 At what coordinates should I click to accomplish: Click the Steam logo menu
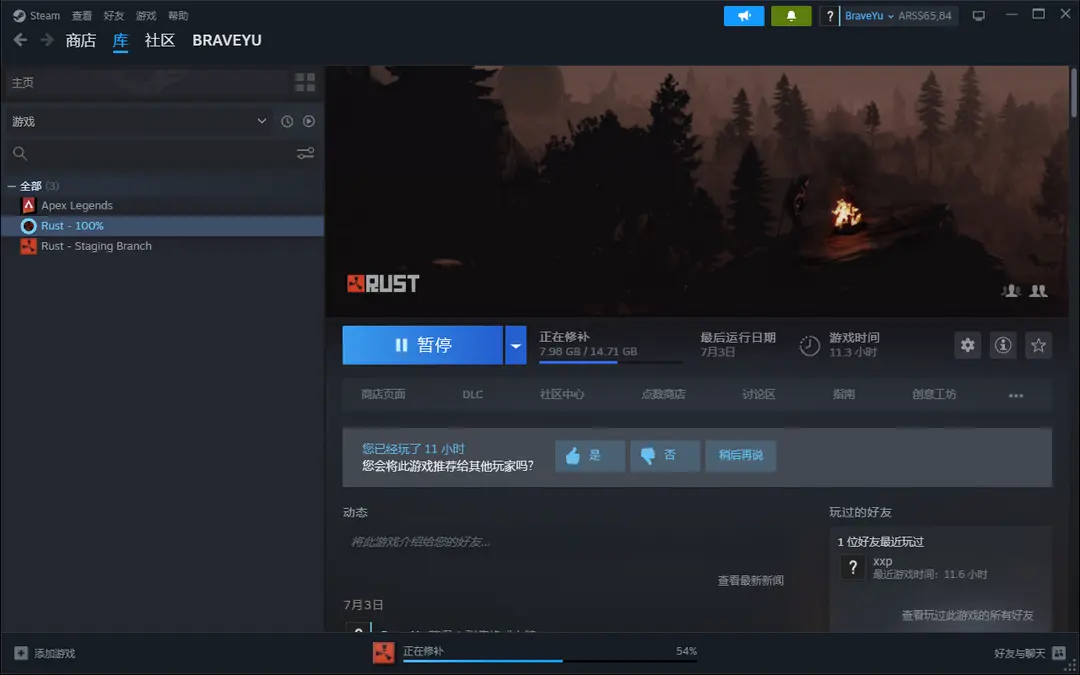[x=19, y=15]
